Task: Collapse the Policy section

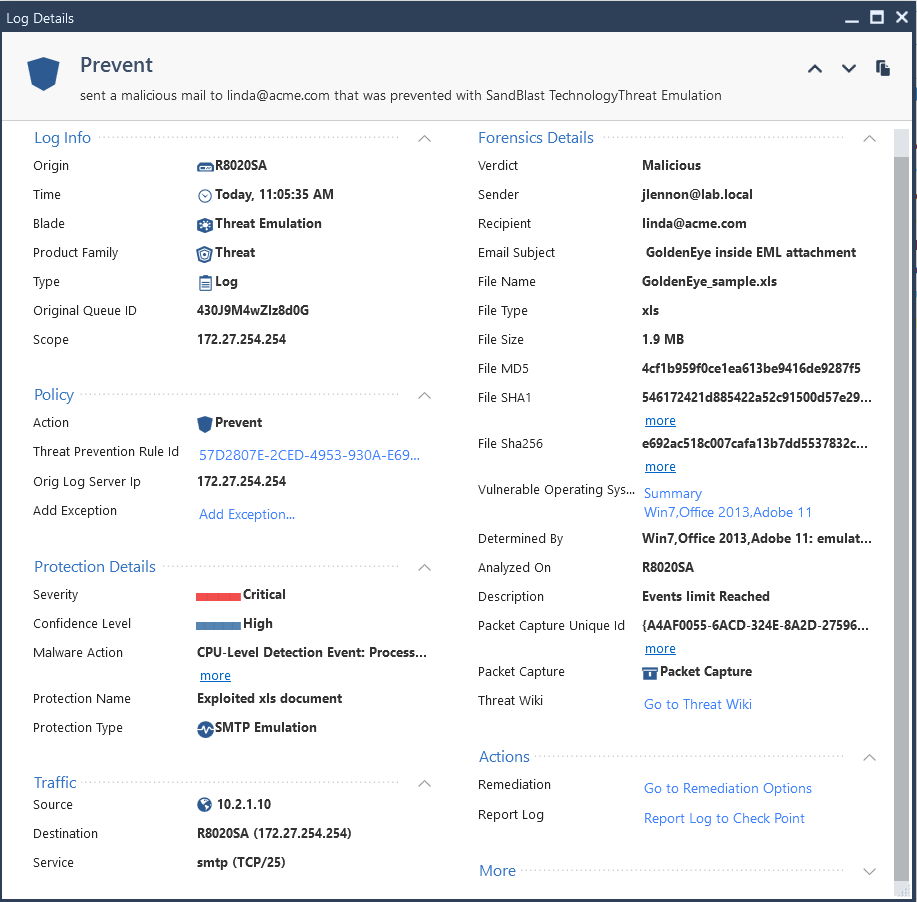Action: pyautogui.click(x=425, y=396)
